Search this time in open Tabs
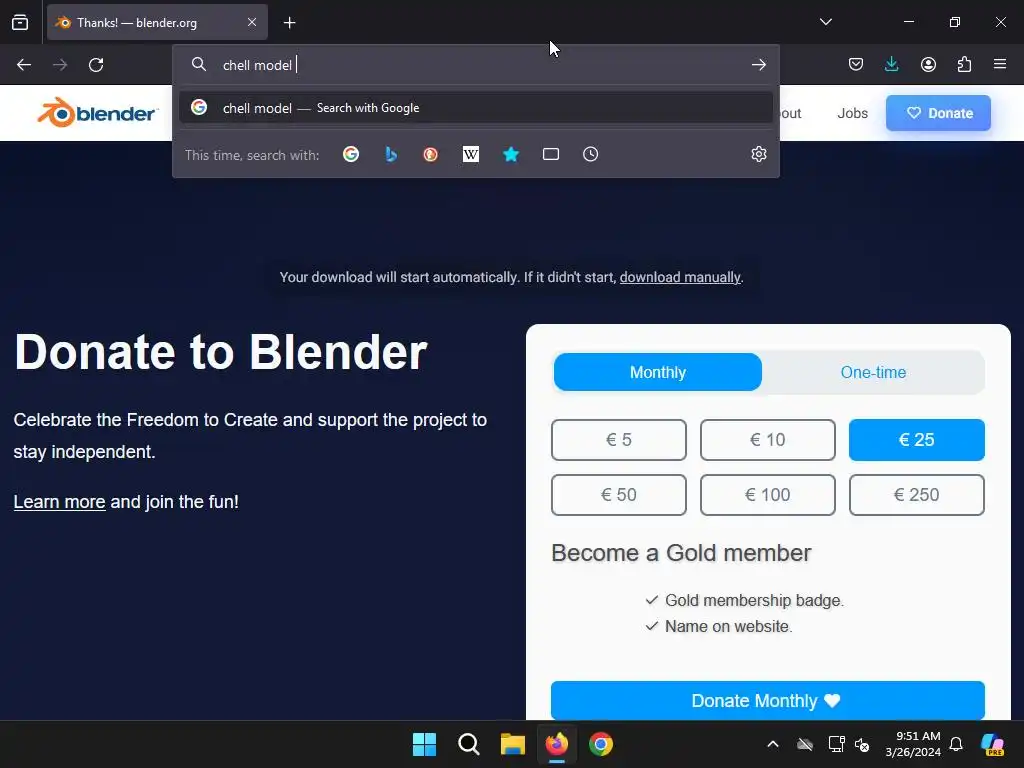Viewport: 1024px width, 768px height. [551, 154]
